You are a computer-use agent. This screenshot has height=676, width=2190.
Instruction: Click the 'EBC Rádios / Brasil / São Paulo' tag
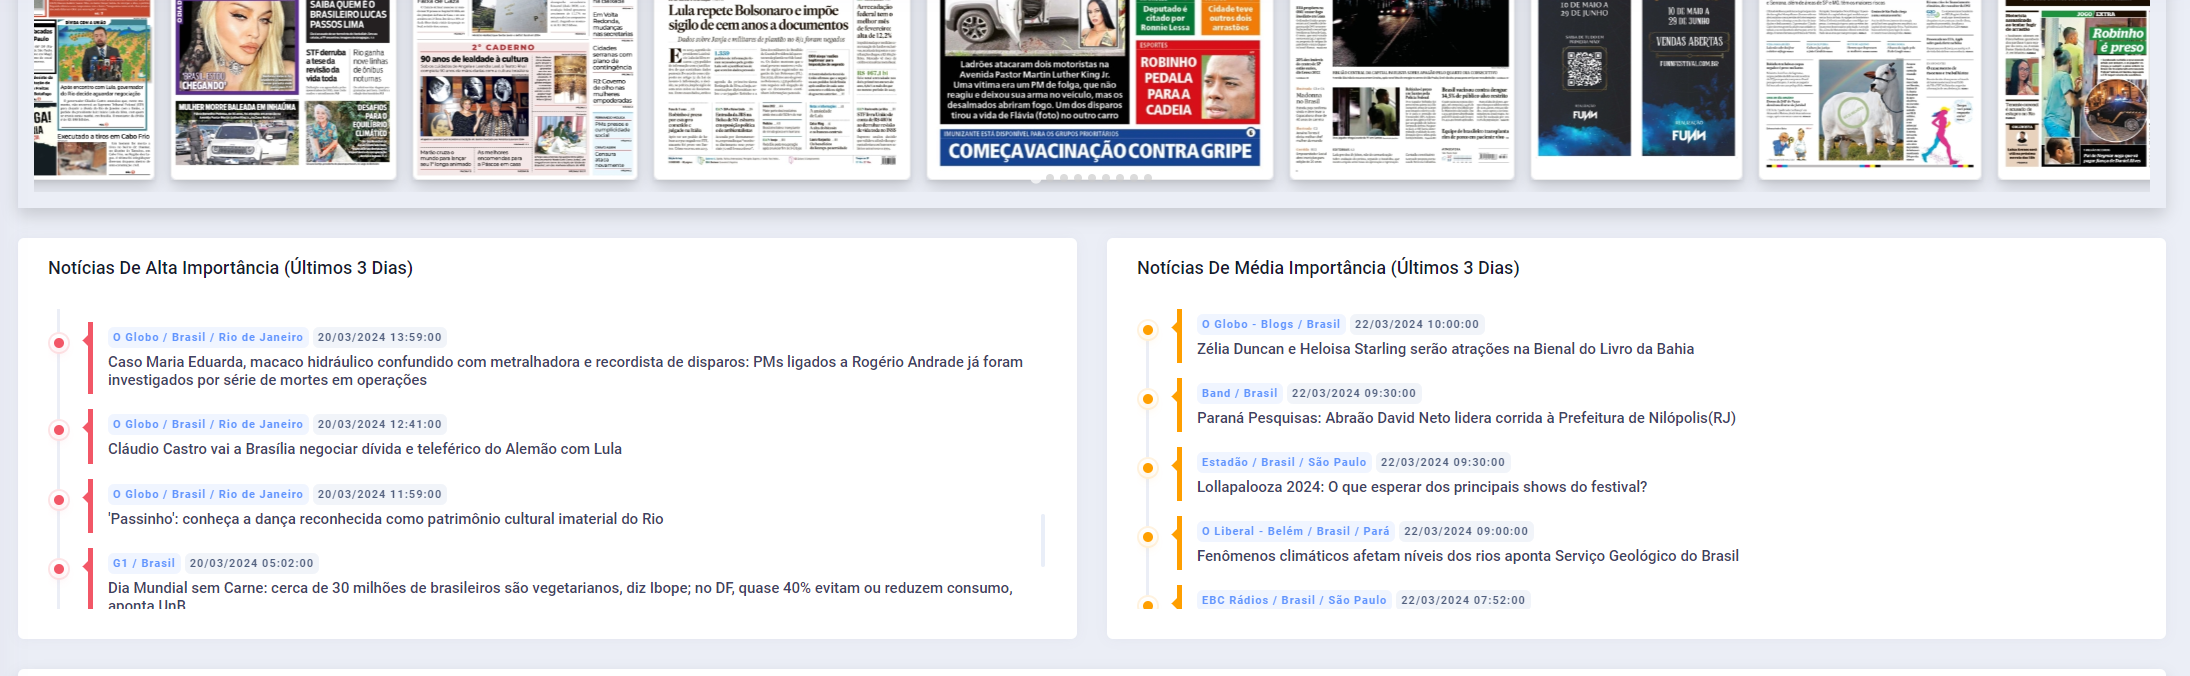click(1294, 600)
